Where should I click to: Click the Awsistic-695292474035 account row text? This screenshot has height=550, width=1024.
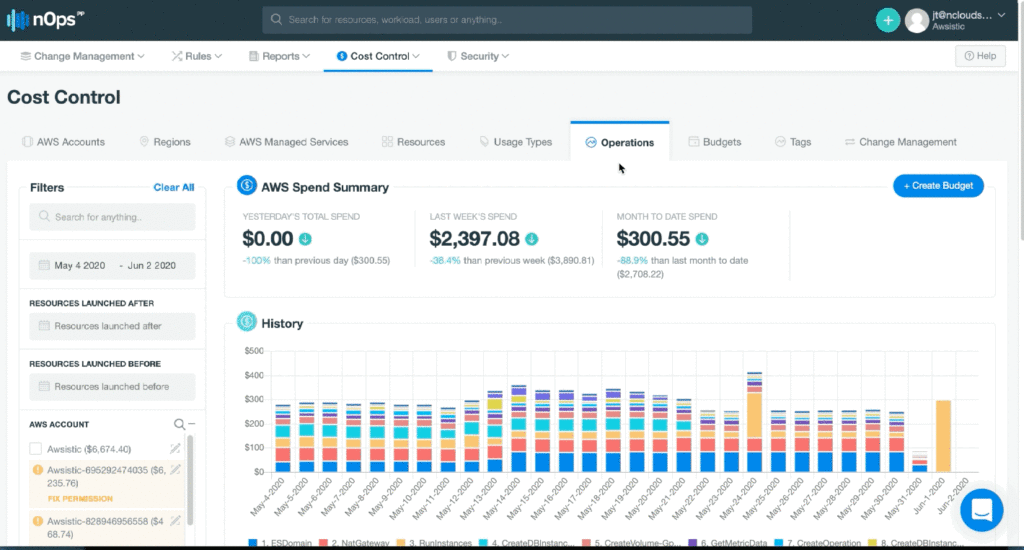click(106, 476)
